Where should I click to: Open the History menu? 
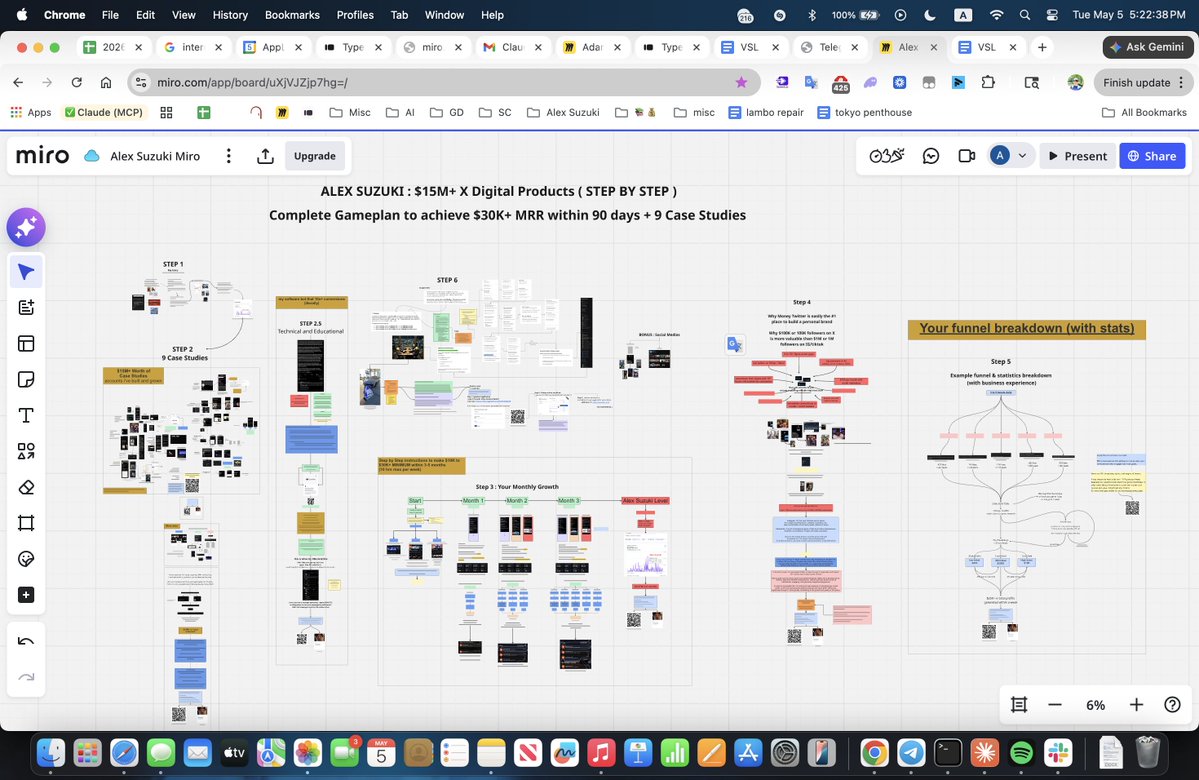coord(229,15)
